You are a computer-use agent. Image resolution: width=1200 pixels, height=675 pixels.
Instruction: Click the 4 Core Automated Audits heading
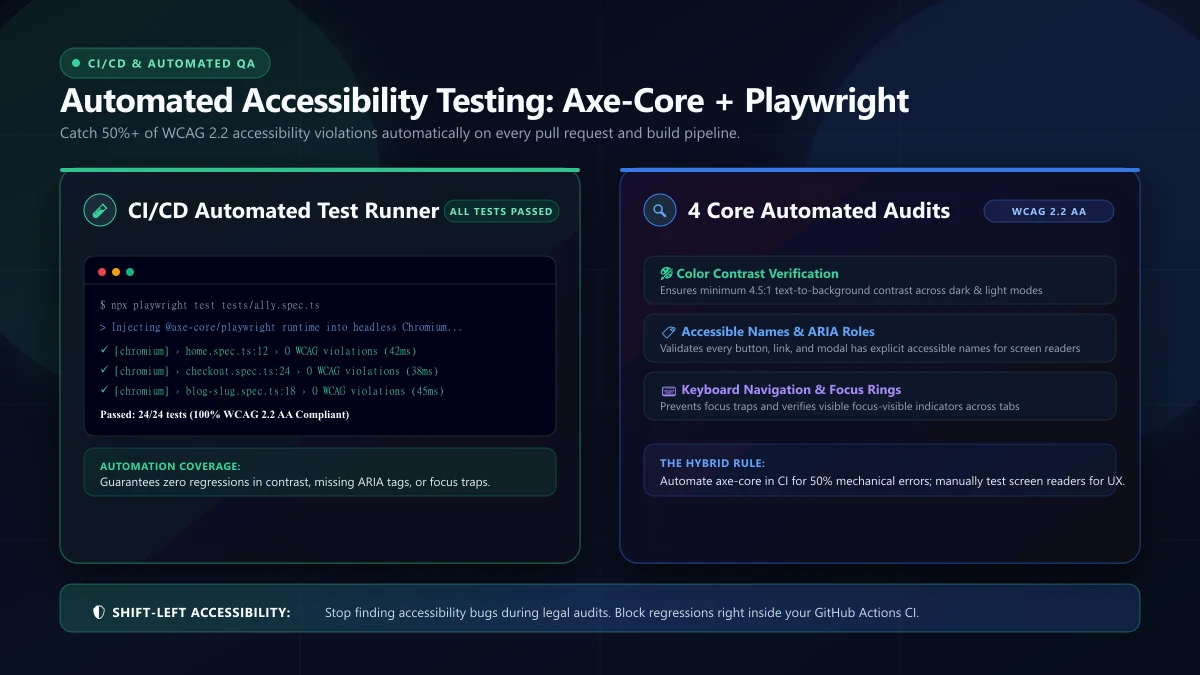point(819,211)
